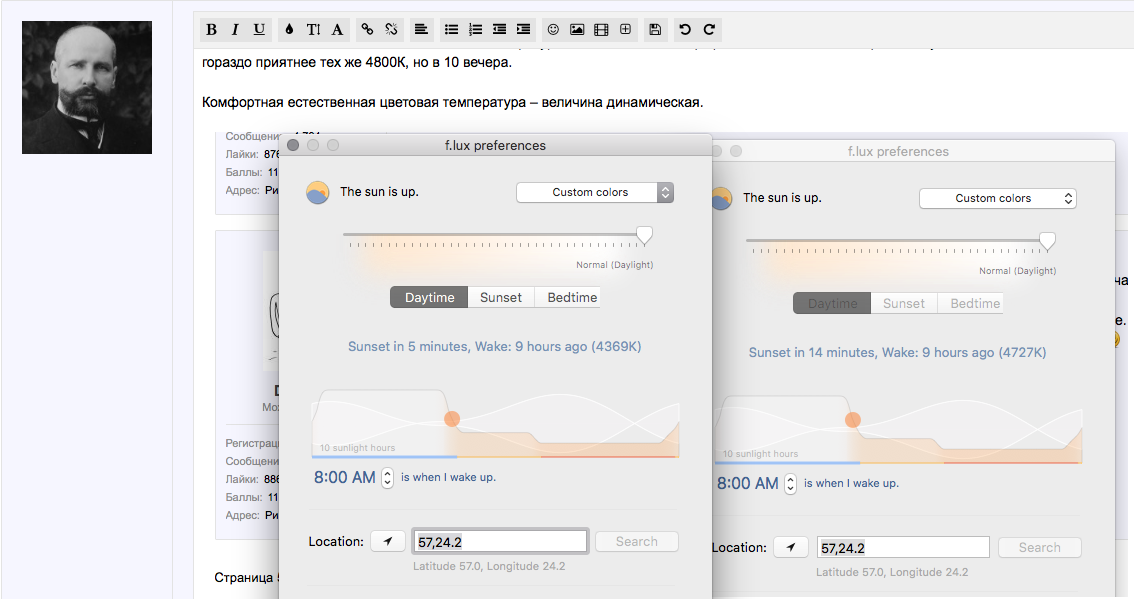Toggle underline formatting in the toolbar
Viewport: 1134px width, 599px height.
click(259, 30)
